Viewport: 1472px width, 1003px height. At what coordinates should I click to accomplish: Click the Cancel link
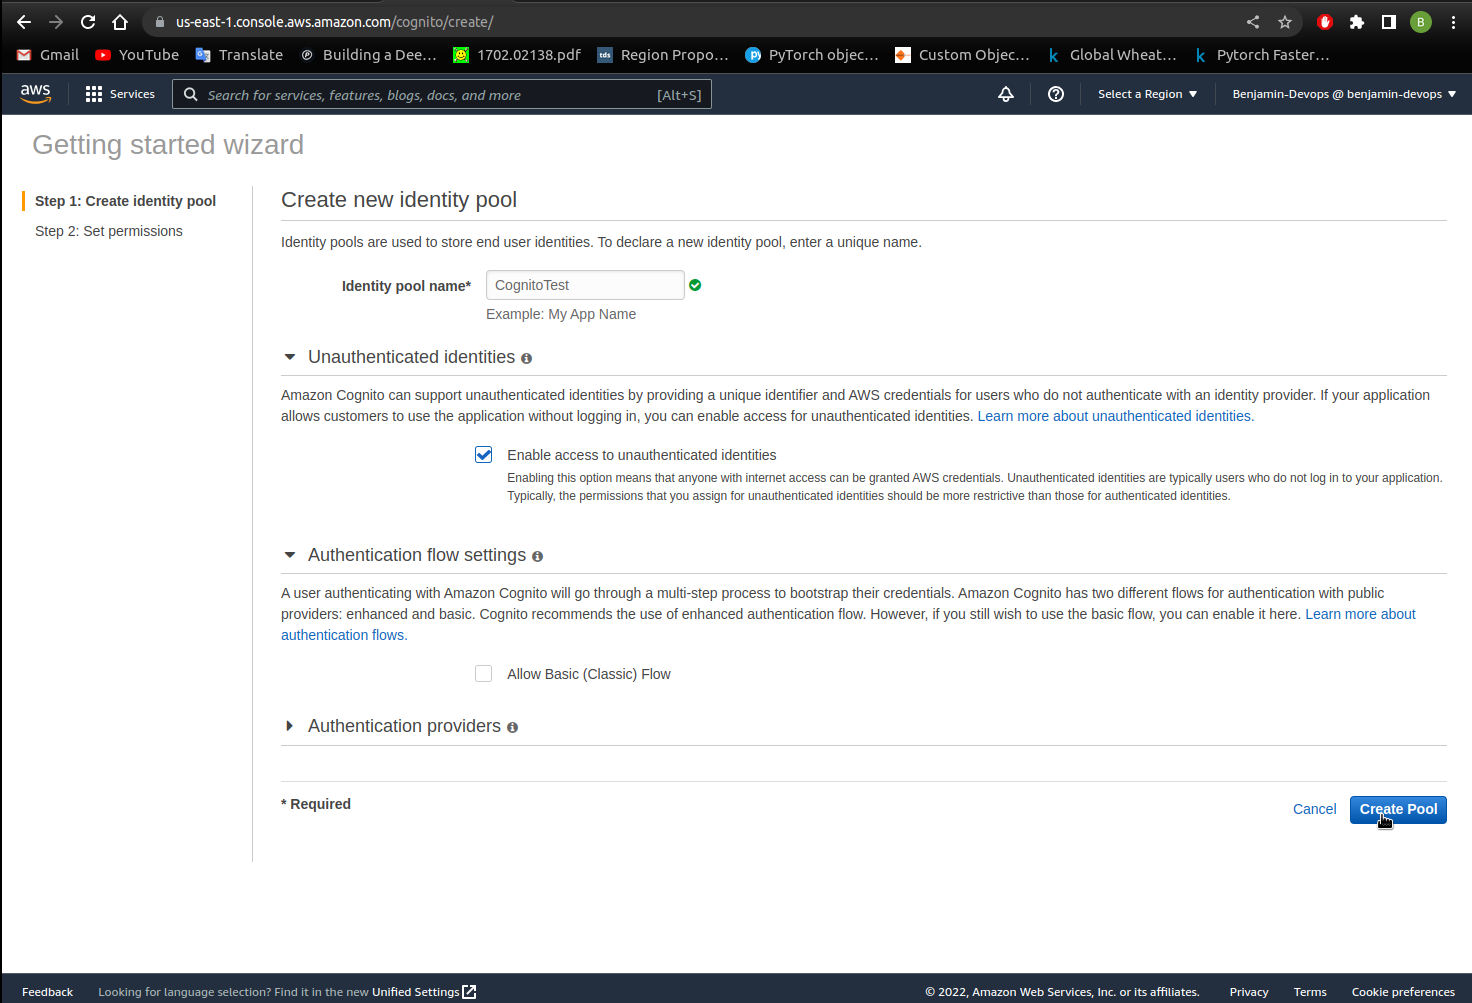pyautogui.click(x=1314, y=810)
